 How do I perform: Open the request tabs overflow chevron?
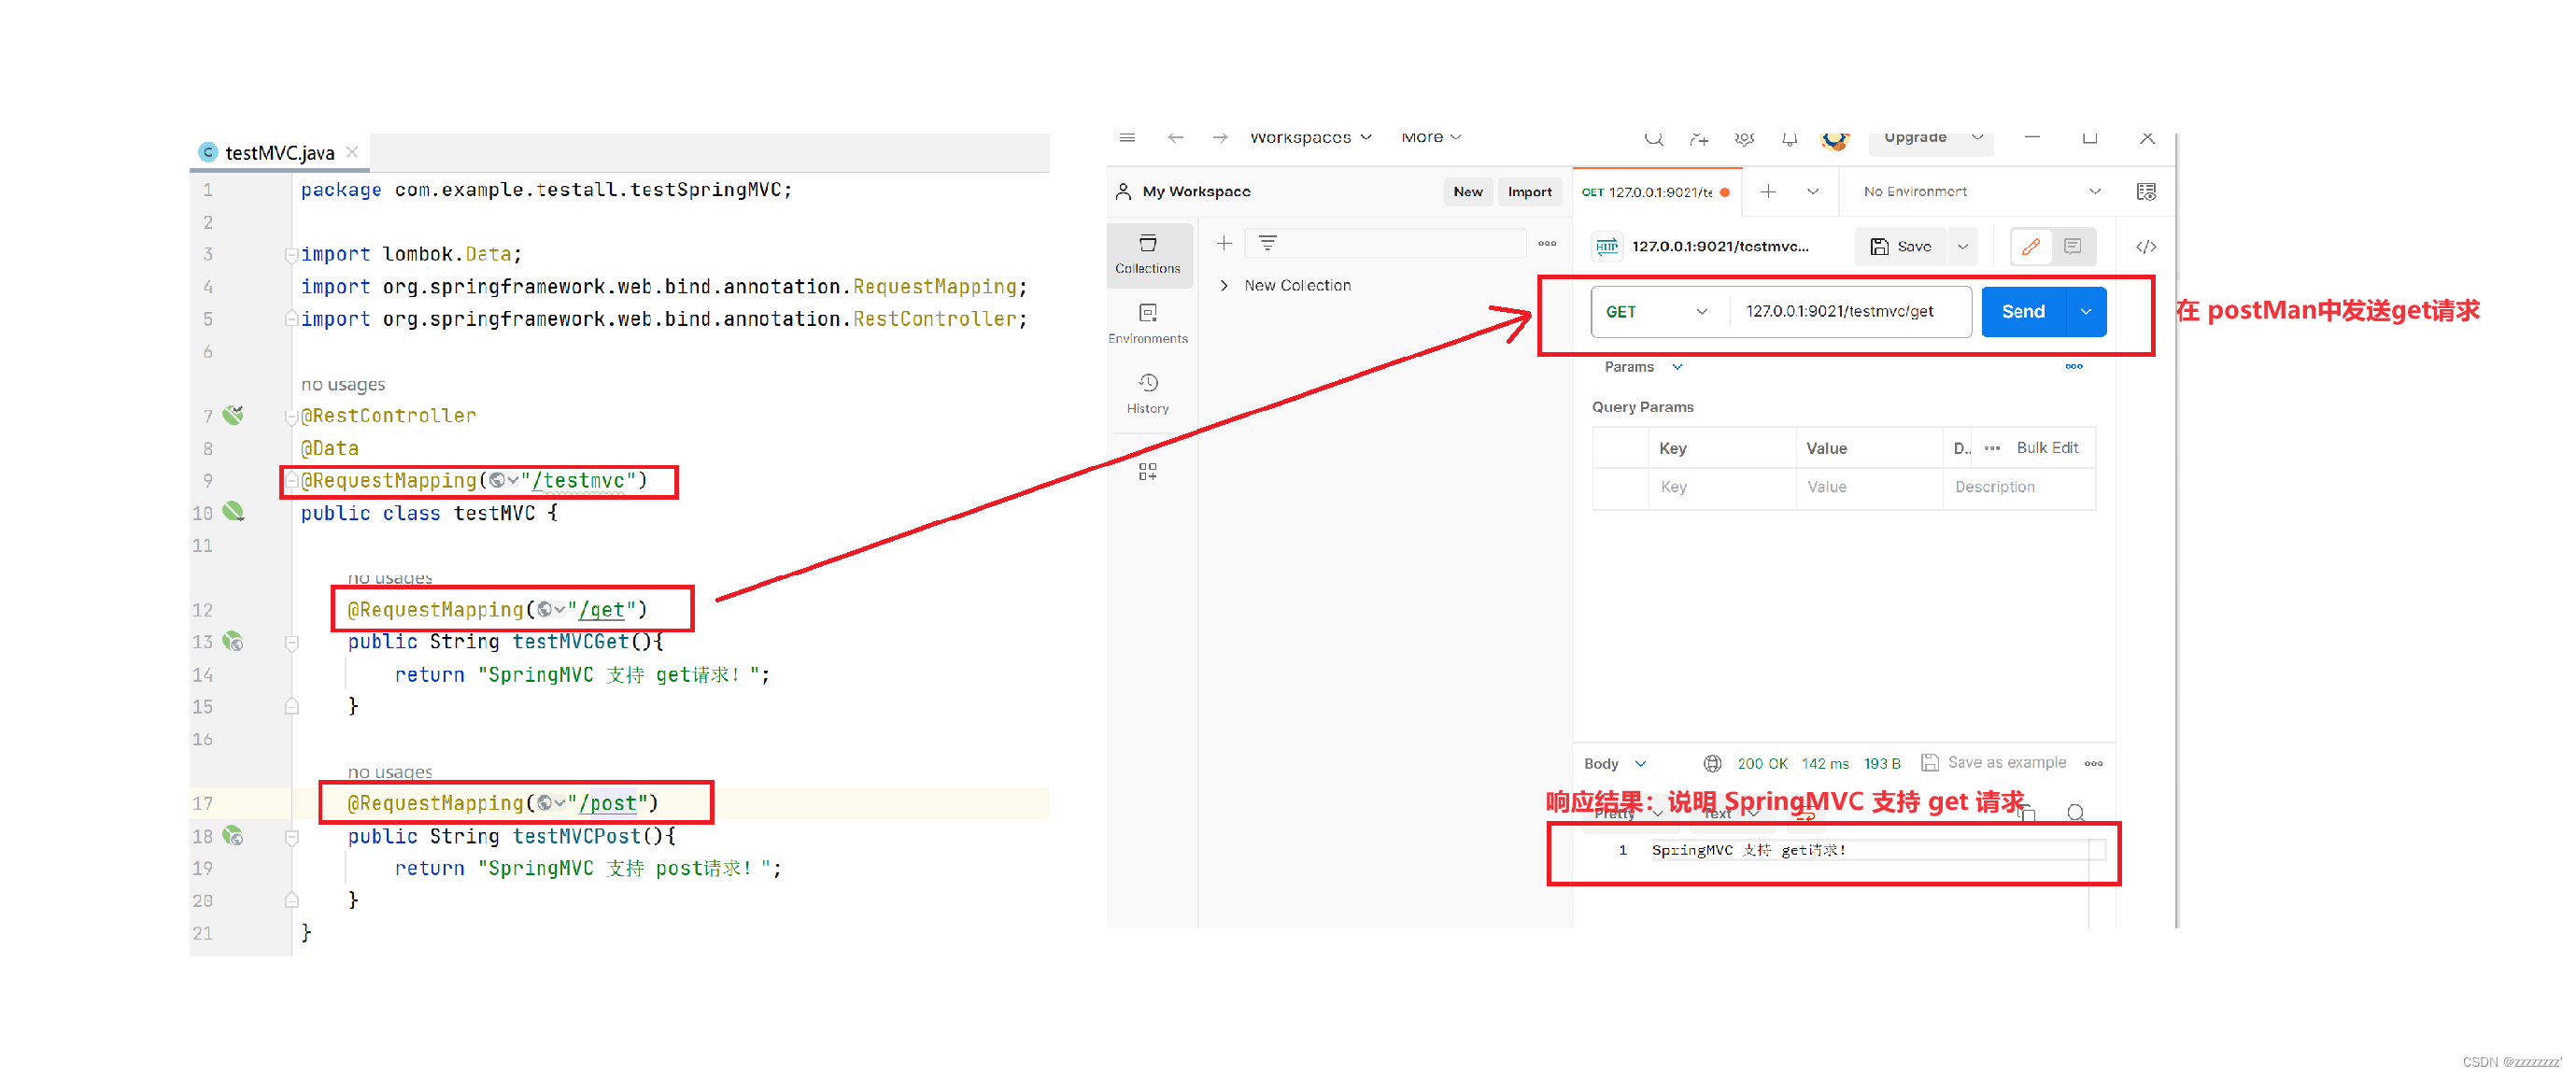(x=1813, y=191)
